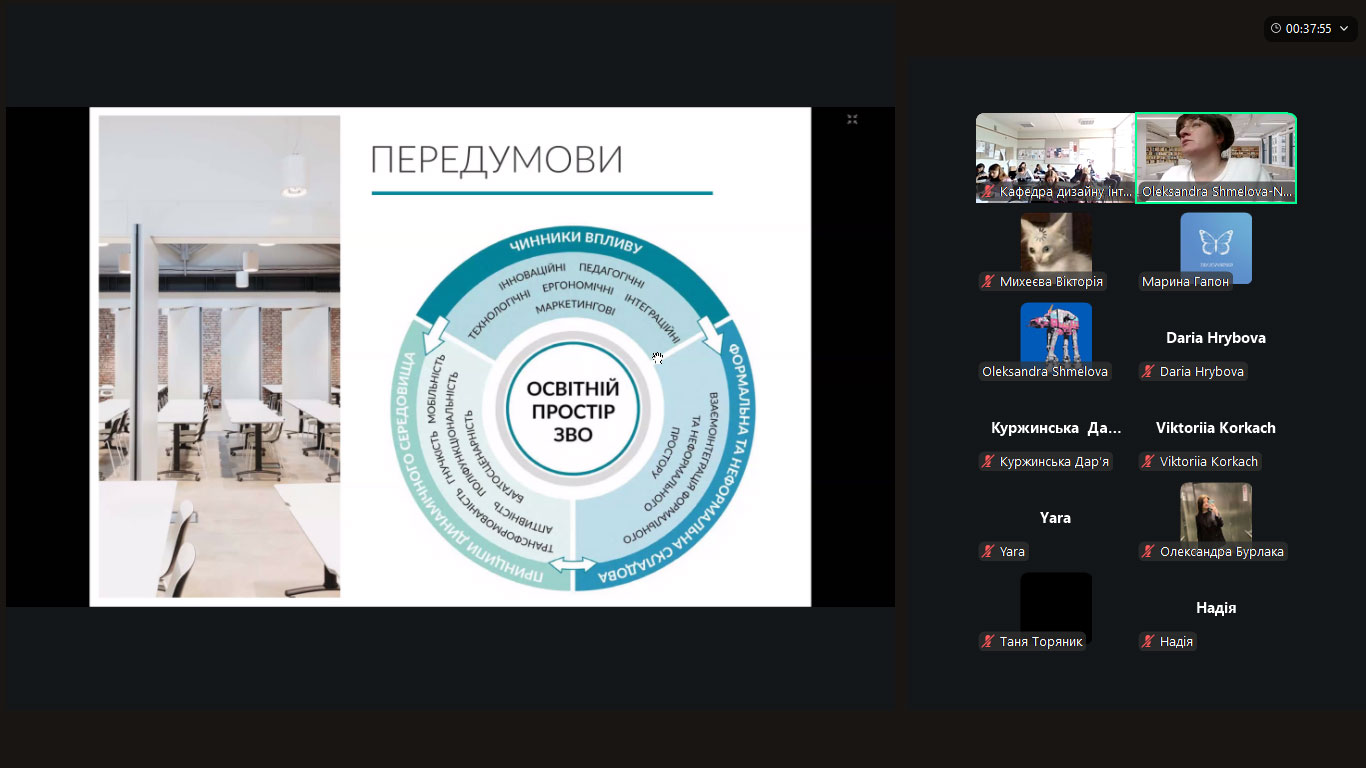This screenshot has height=768, width=1366.
Task: Expand the meeting timer dropdown chevron
Action: coord(1344,29)
